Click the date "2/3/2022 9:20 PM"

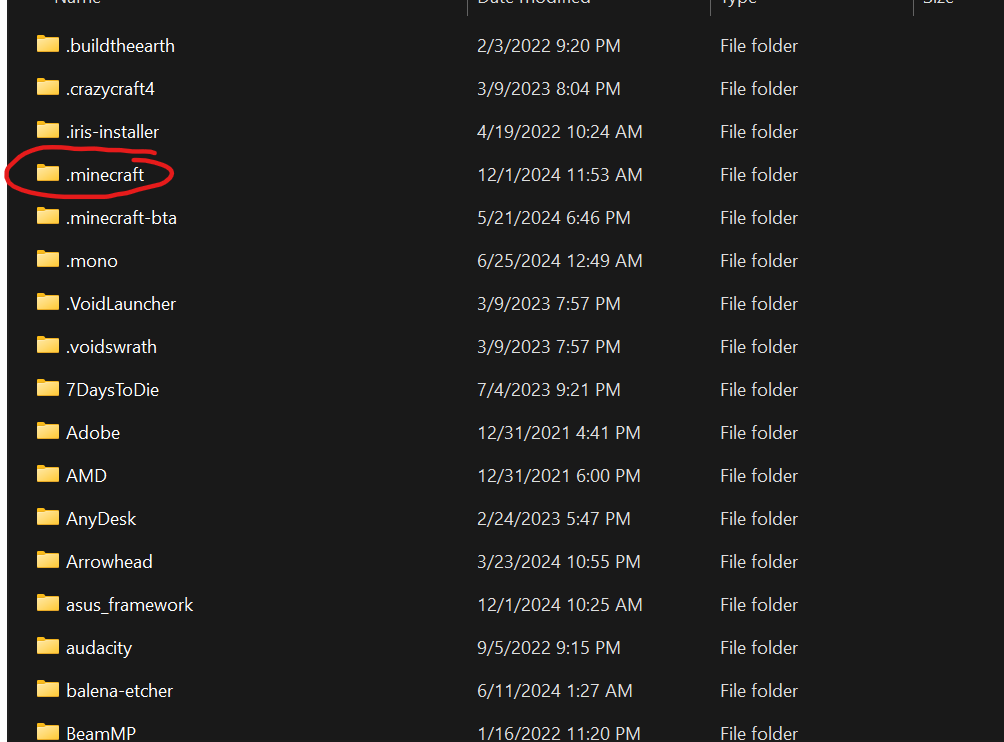(549, 46)
